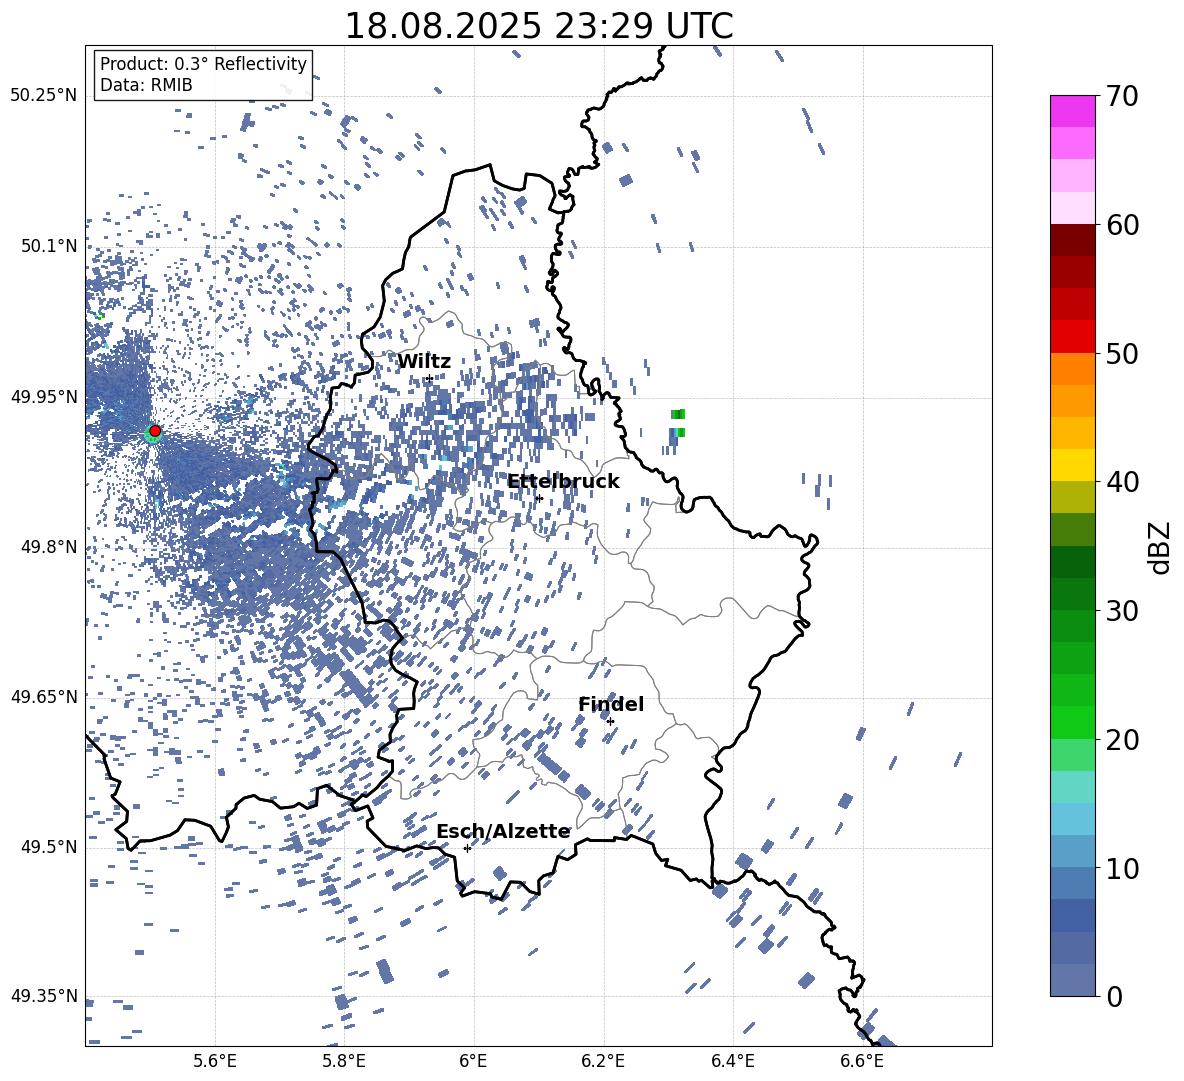
Task: Click the red radar site marker
Action: pos(155,431)
